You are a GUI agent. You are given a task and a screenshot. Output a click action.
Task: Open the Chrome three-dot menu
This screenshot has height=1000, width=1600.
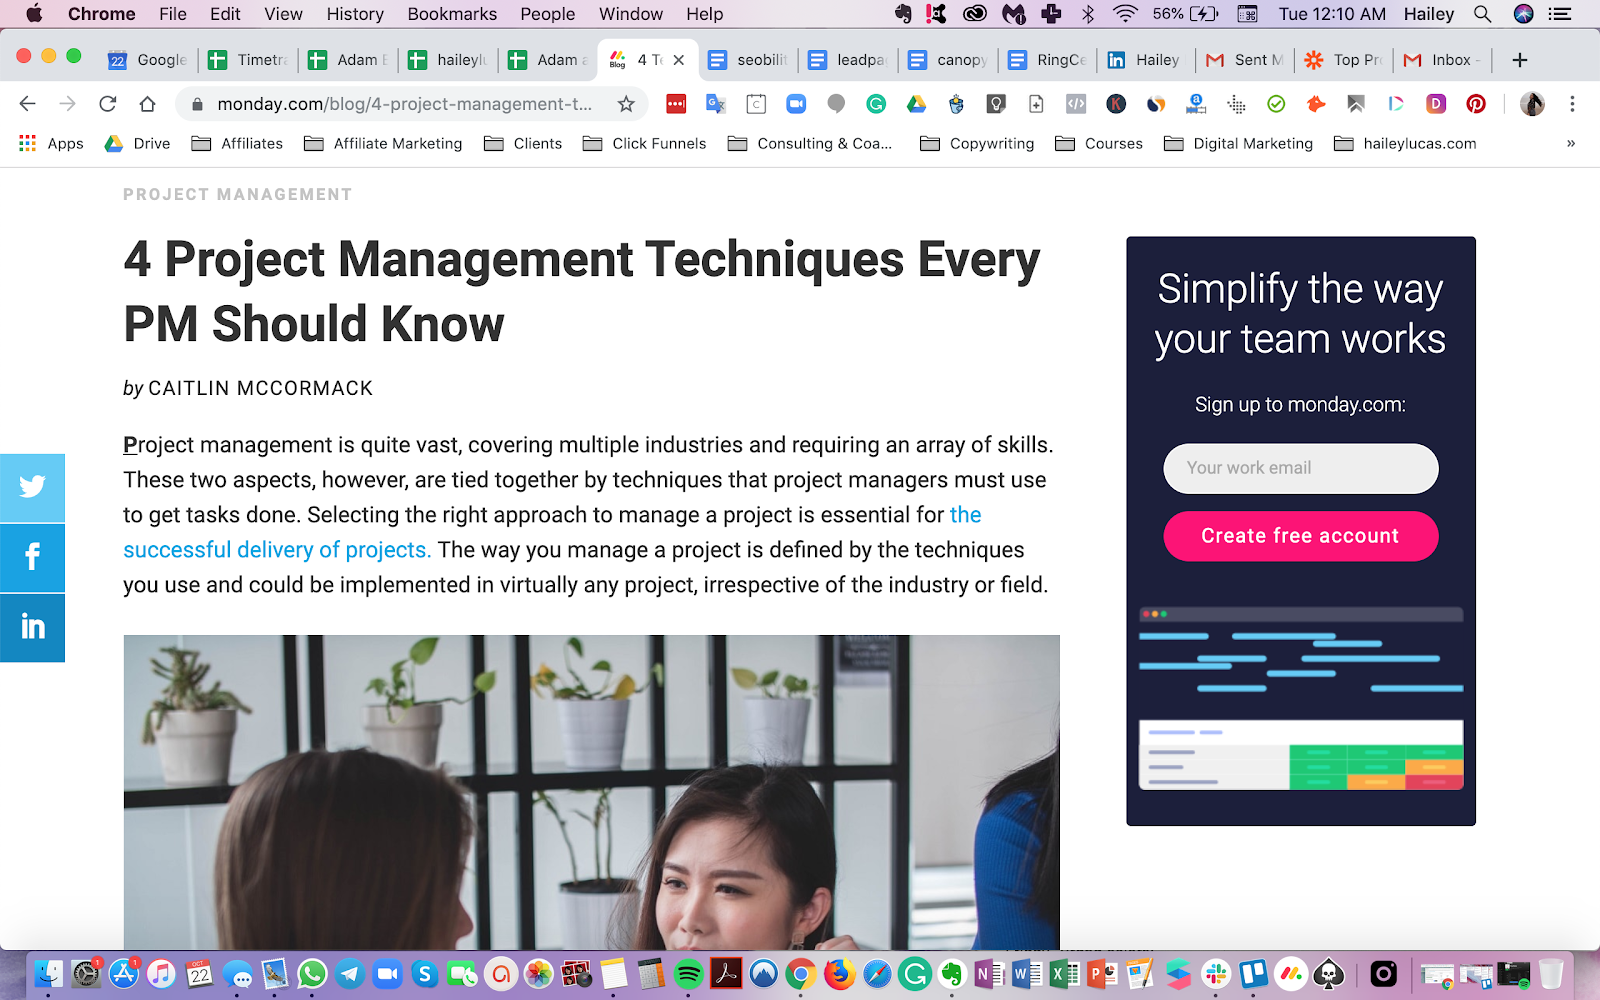pyautogui.click(x=1572, y=104)
